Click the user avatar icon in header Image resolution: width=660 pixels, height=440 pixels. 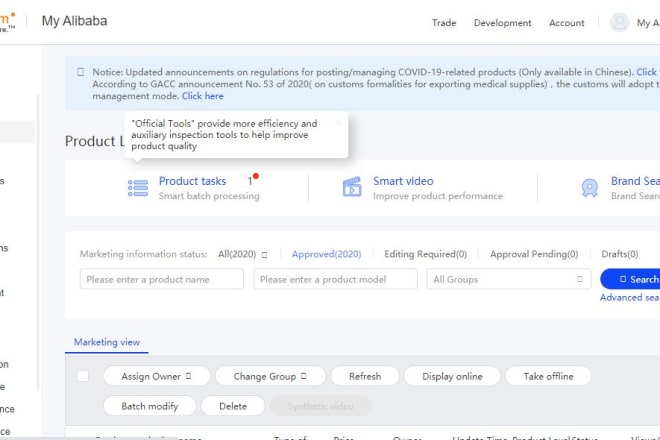[x=619, y=22]
